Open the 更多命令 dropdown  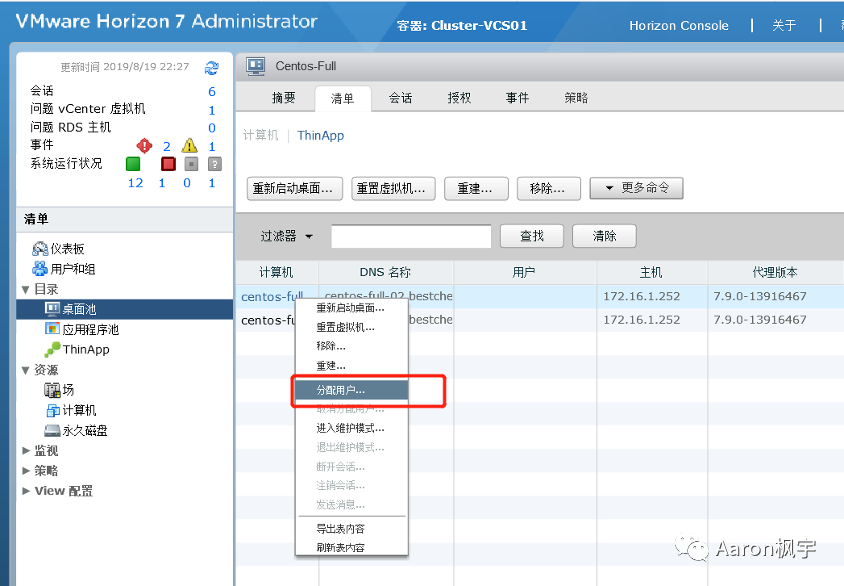click(636, 188)
